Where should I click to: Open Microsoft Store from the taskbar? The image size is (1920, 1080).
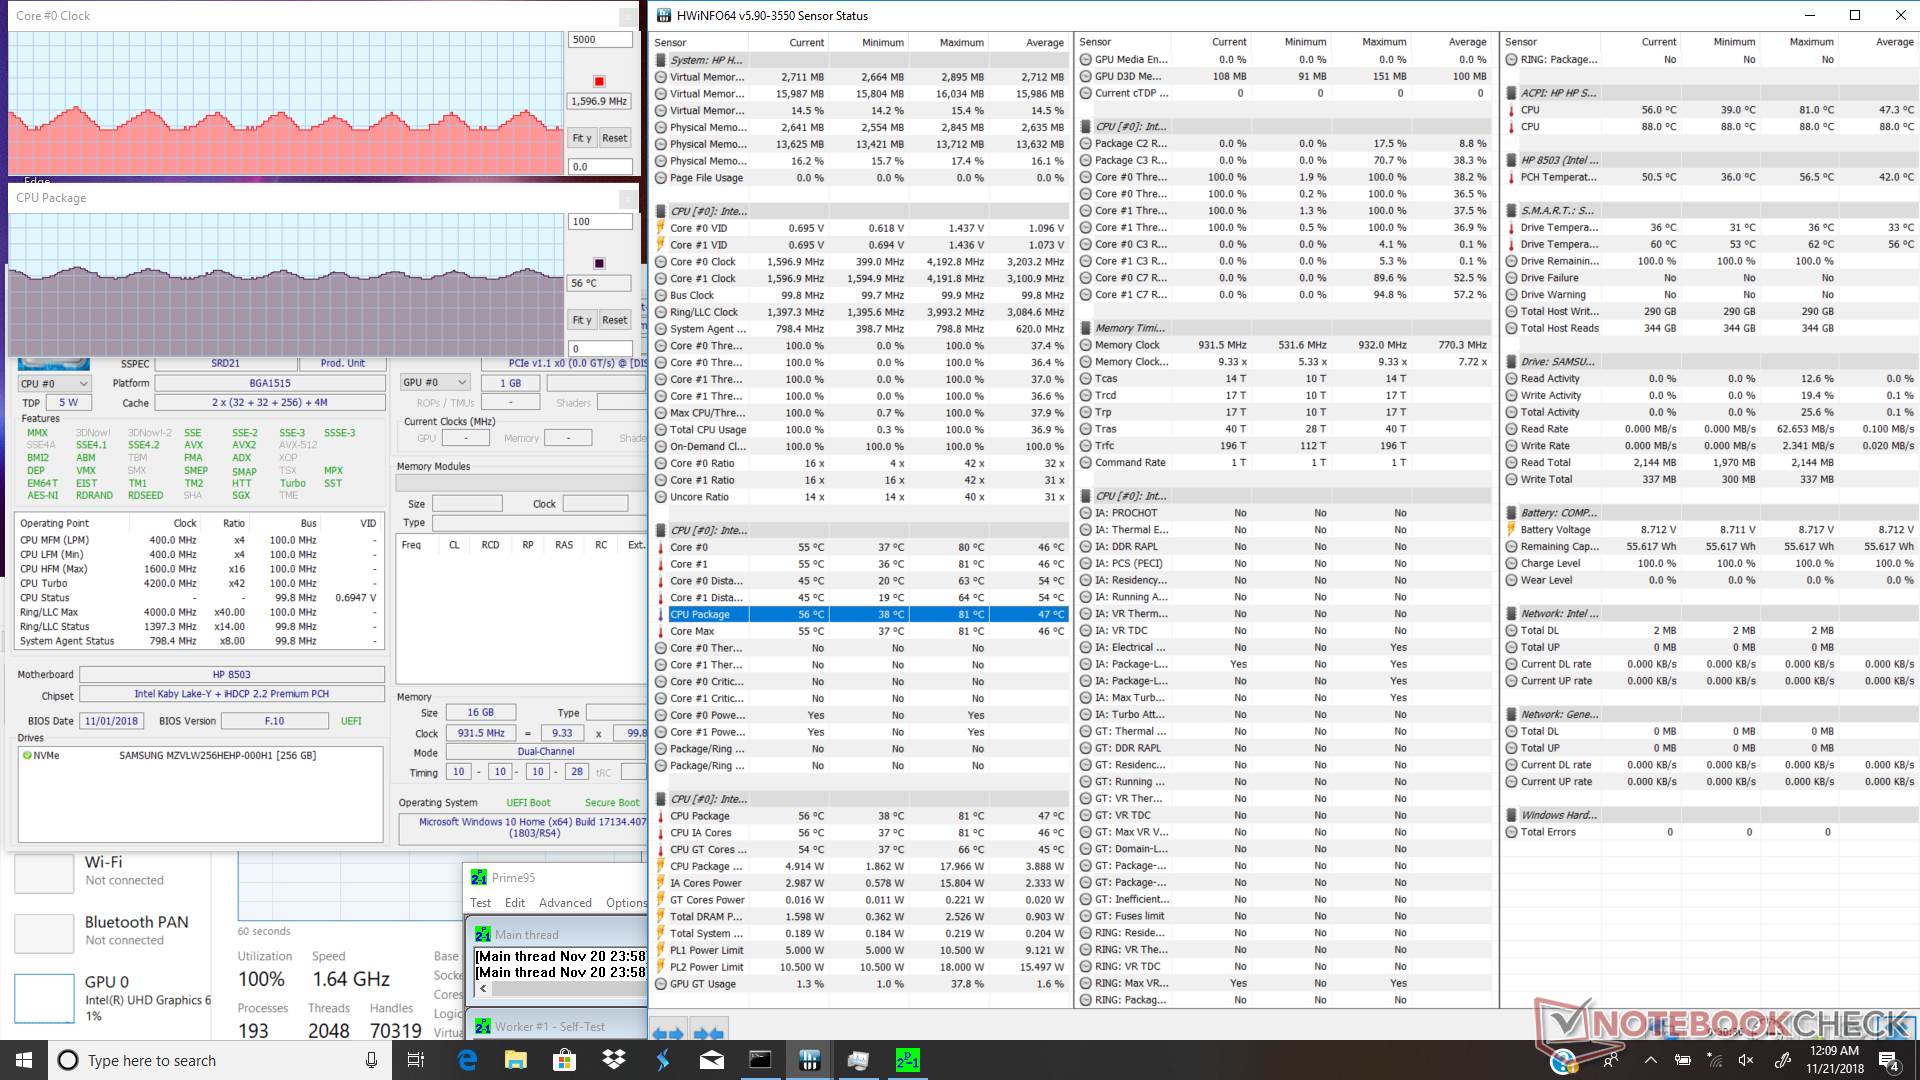tap(565, 1060)
